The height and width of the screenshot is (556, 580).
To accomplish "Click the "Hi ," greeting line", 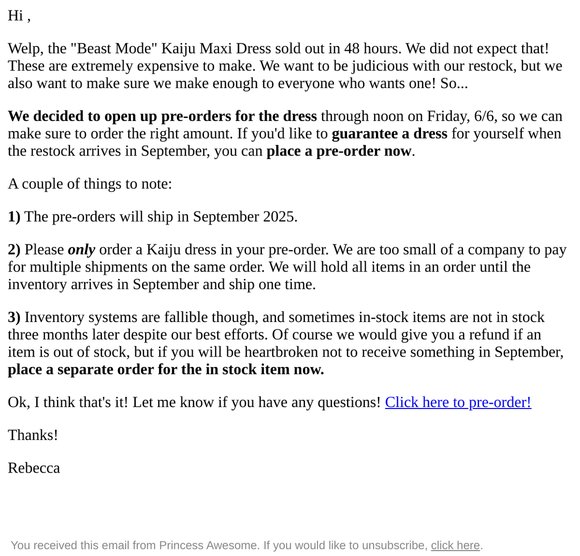I will [19, 16].
